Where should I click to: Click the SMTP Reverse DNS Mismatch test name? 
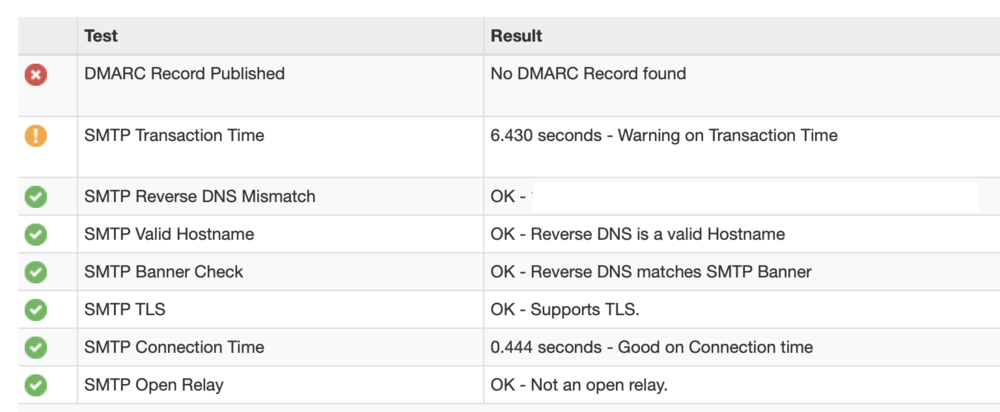click(199, 197)
